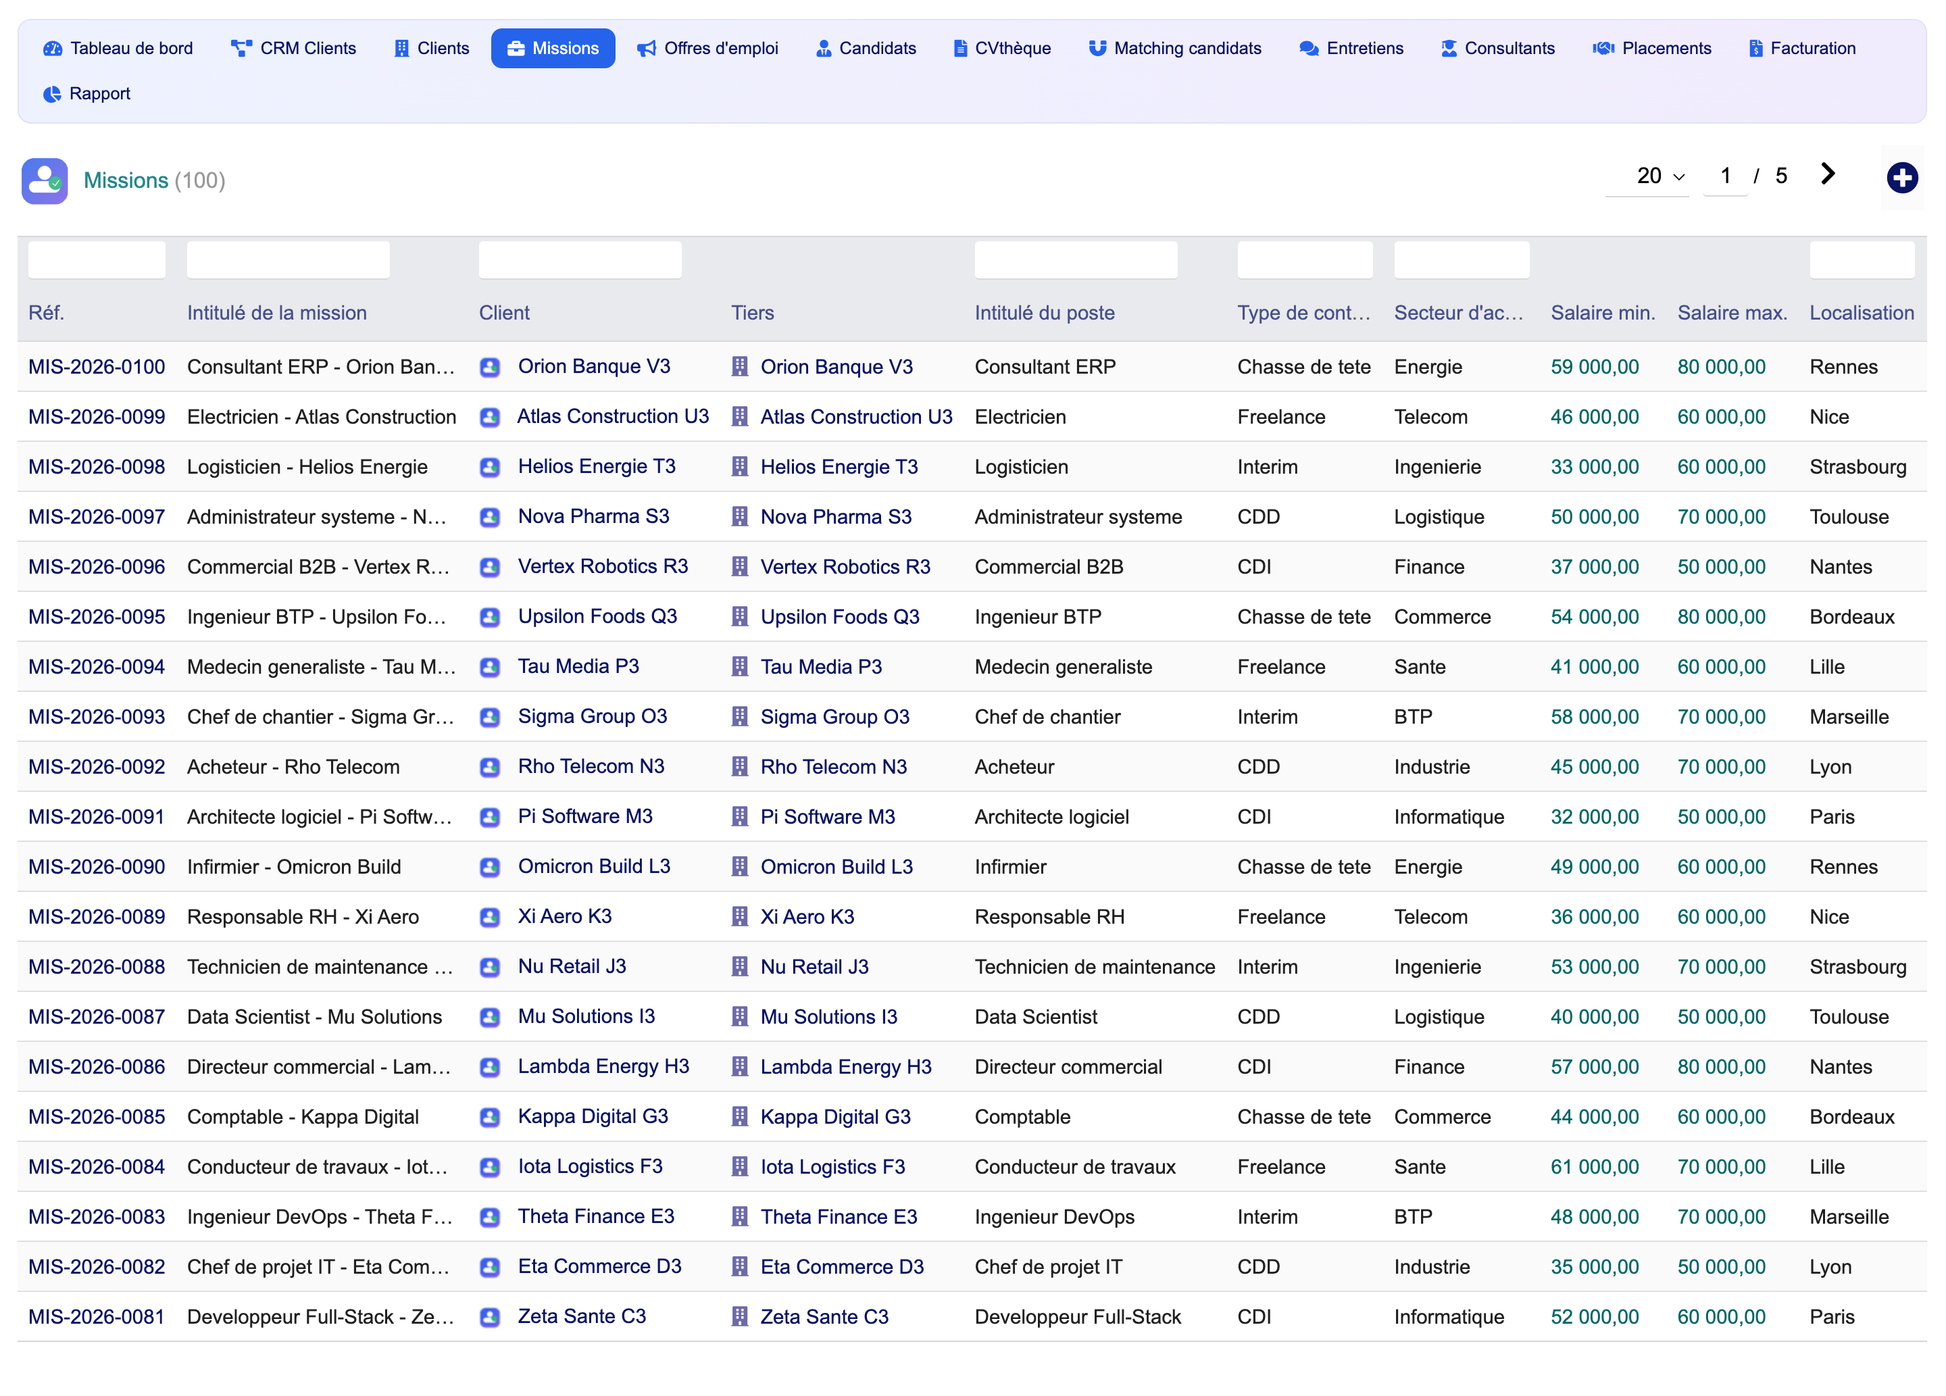Go to the Candidats tab
Image resolution: width=1946 pixels, height=1396 pixels.
coord(866,48)
